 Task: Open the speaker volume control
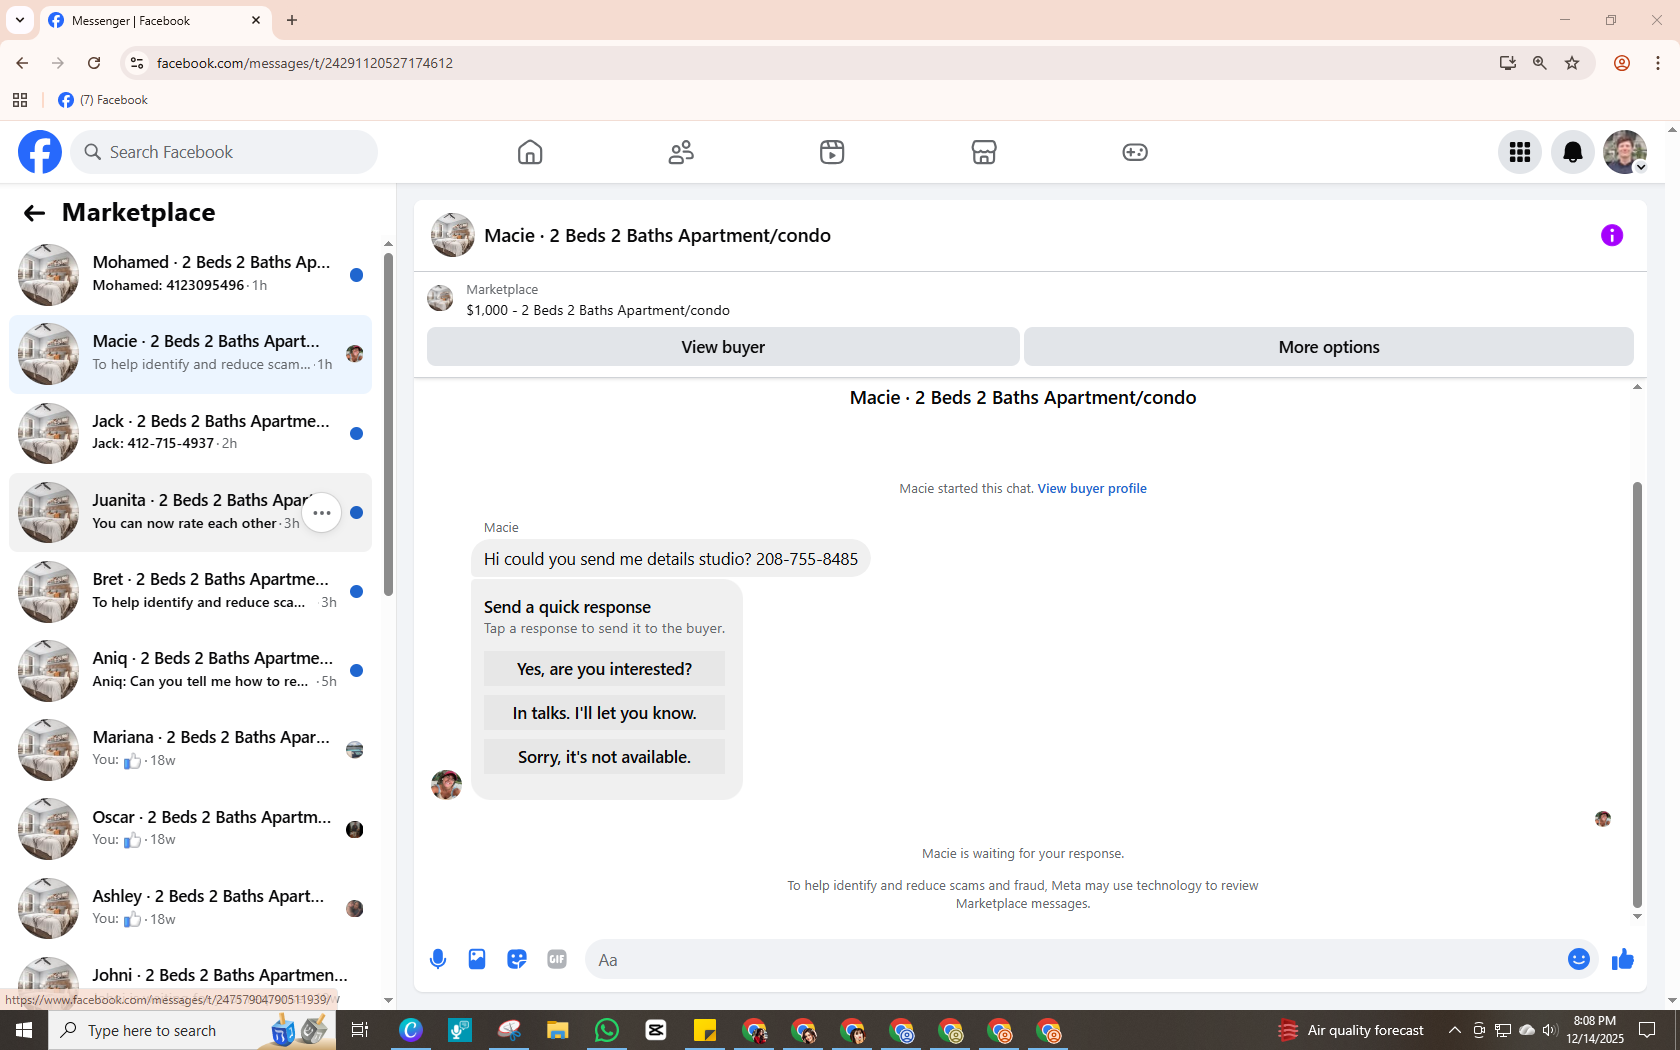tap(1550, 1030)
